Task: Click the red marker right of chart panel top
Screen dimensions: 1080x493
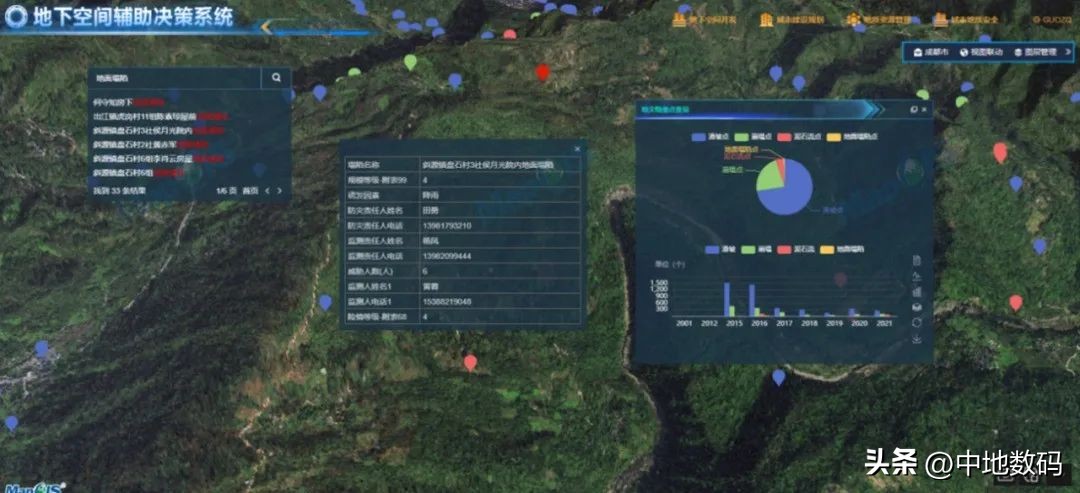Action: pyautogui.click(x=1000, y=152)
